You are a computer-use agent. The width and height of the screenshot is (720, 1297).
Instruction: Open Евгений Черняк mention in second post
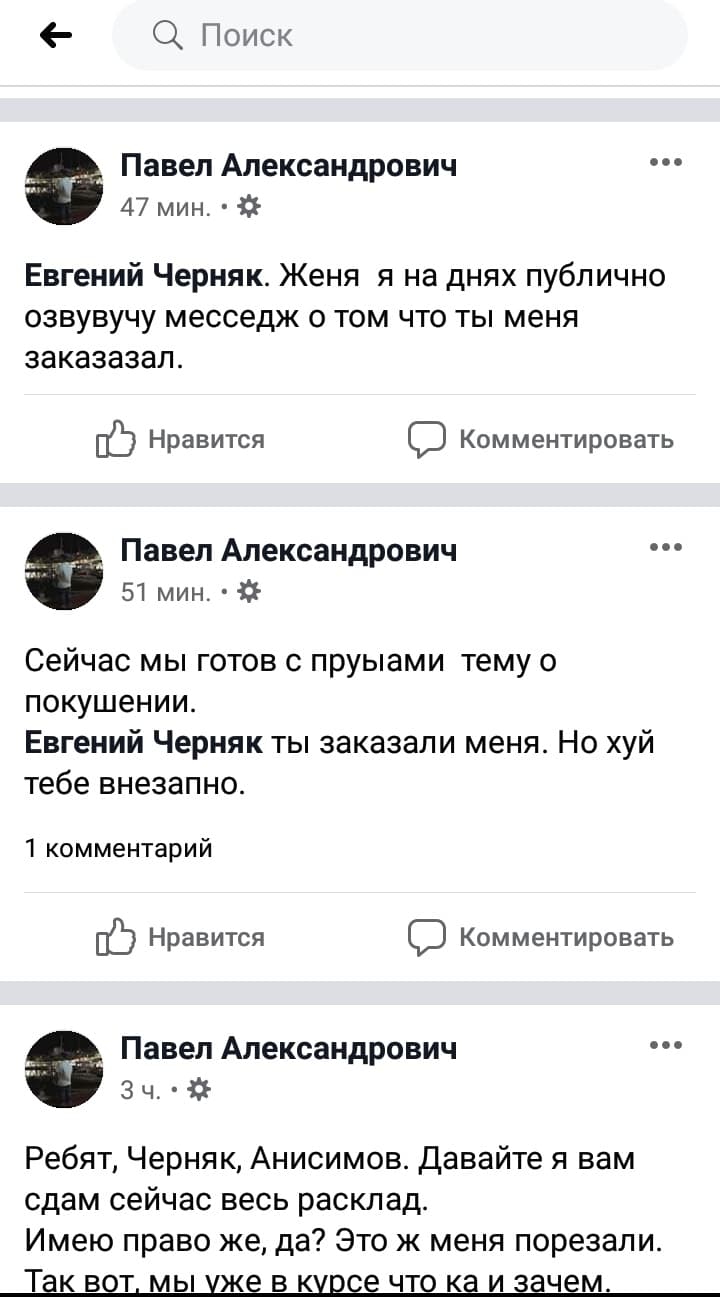tap(144, 743)
